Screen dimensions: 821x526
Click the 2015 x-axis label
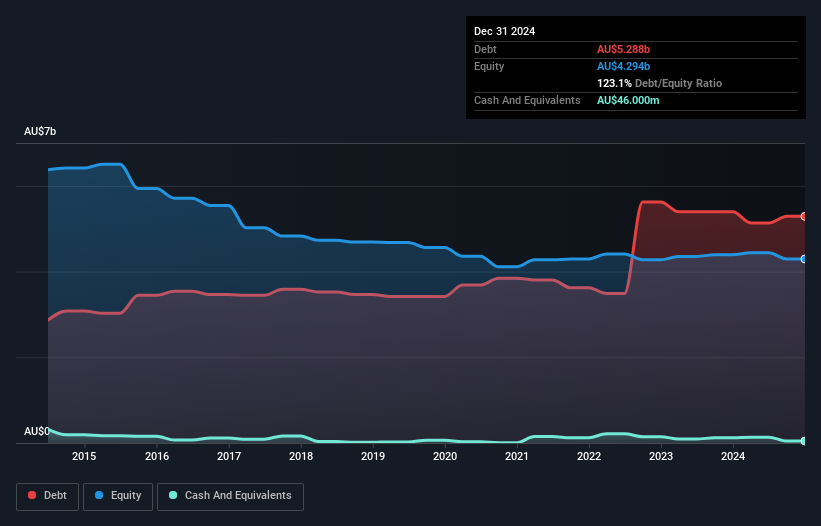pyautogui.click(x=84, y=456)
